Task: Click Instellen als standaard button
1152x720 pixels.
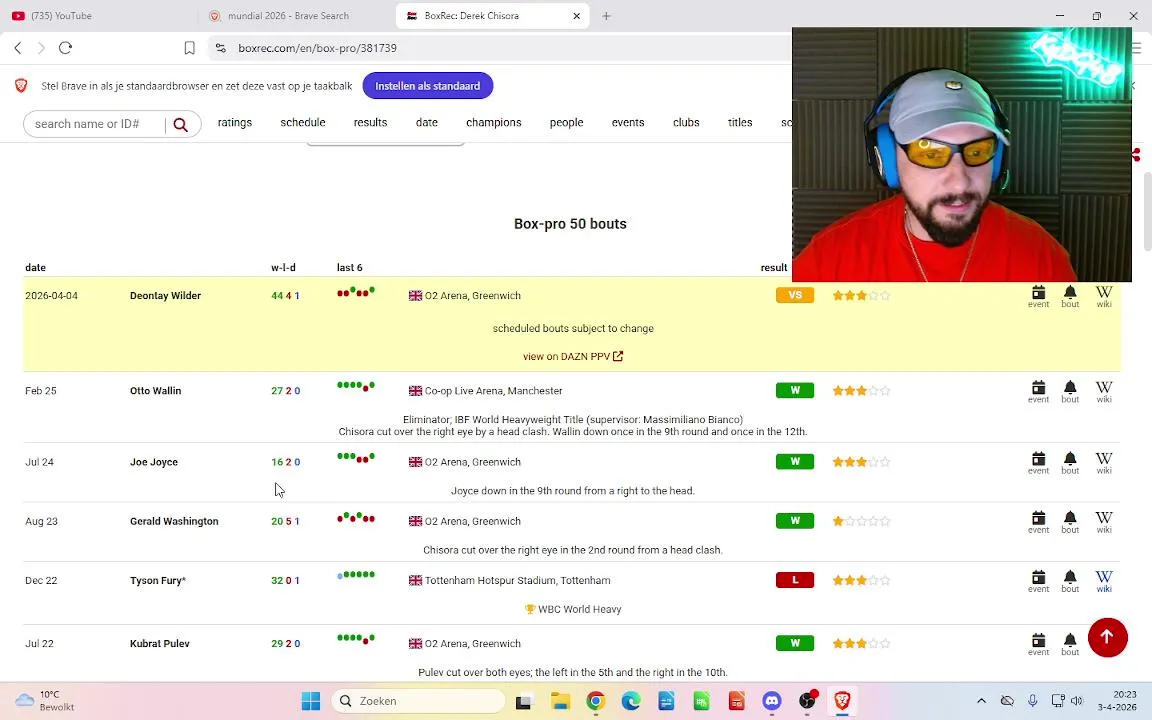Action: pos(428,86)
